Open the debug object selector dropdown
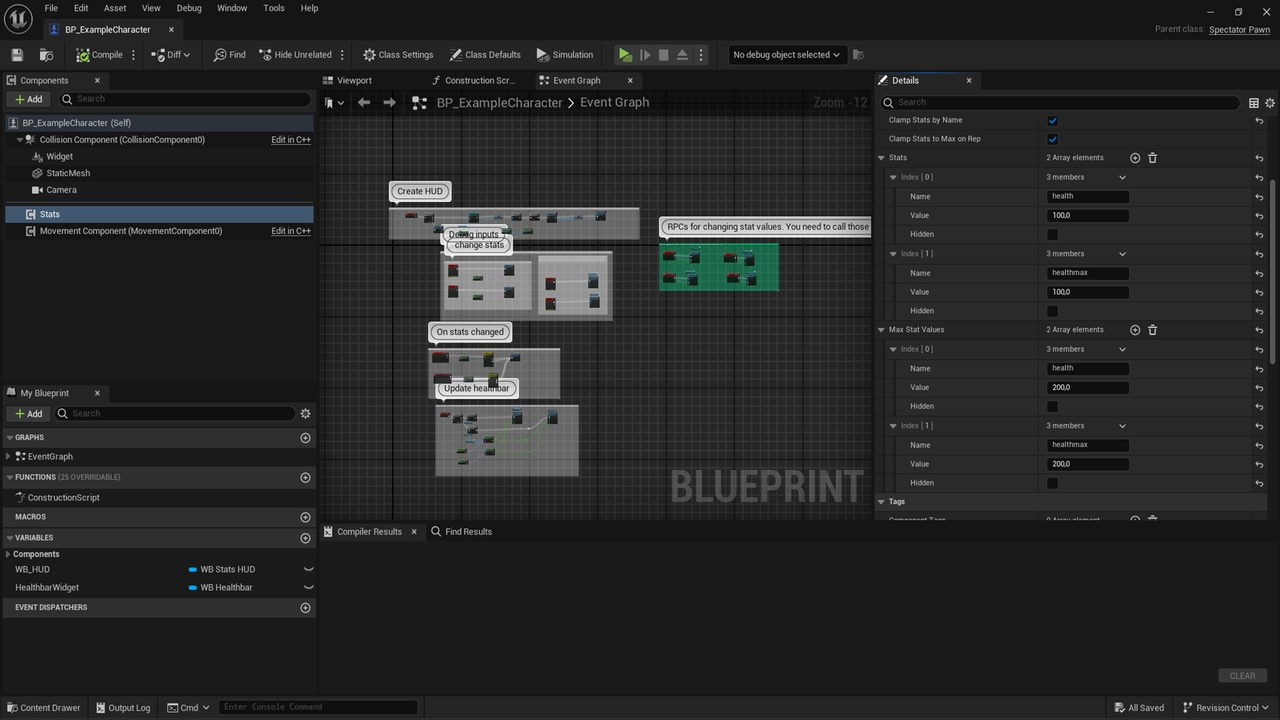Screen dimensions: 1280x720 (x=786, y=55)
